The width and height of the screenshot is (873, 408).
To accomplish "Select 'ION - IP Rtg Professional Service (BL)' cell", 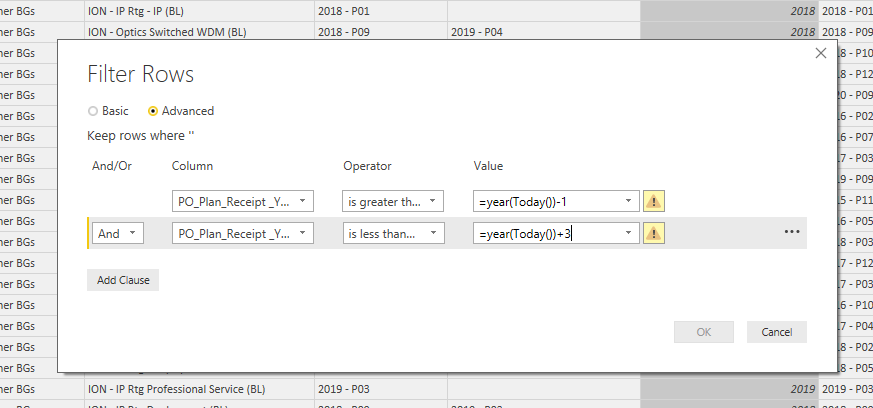I will [x=199, y=389].
